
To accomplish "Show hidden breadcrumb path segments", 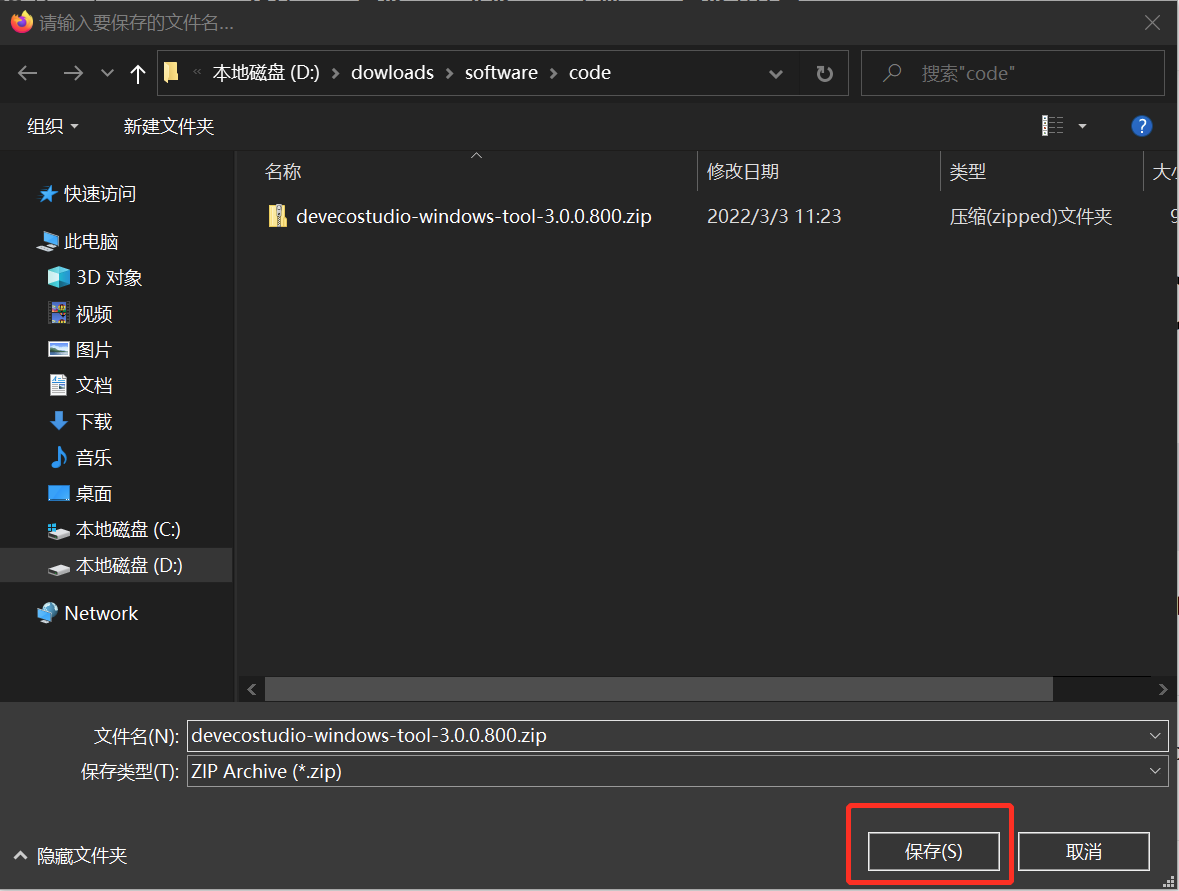I will 197,72.
